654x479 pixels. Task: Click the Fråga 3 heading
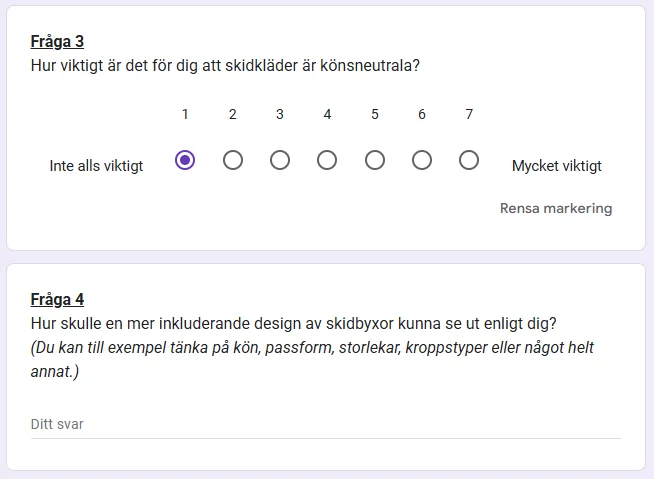click(x=58, y=42)
